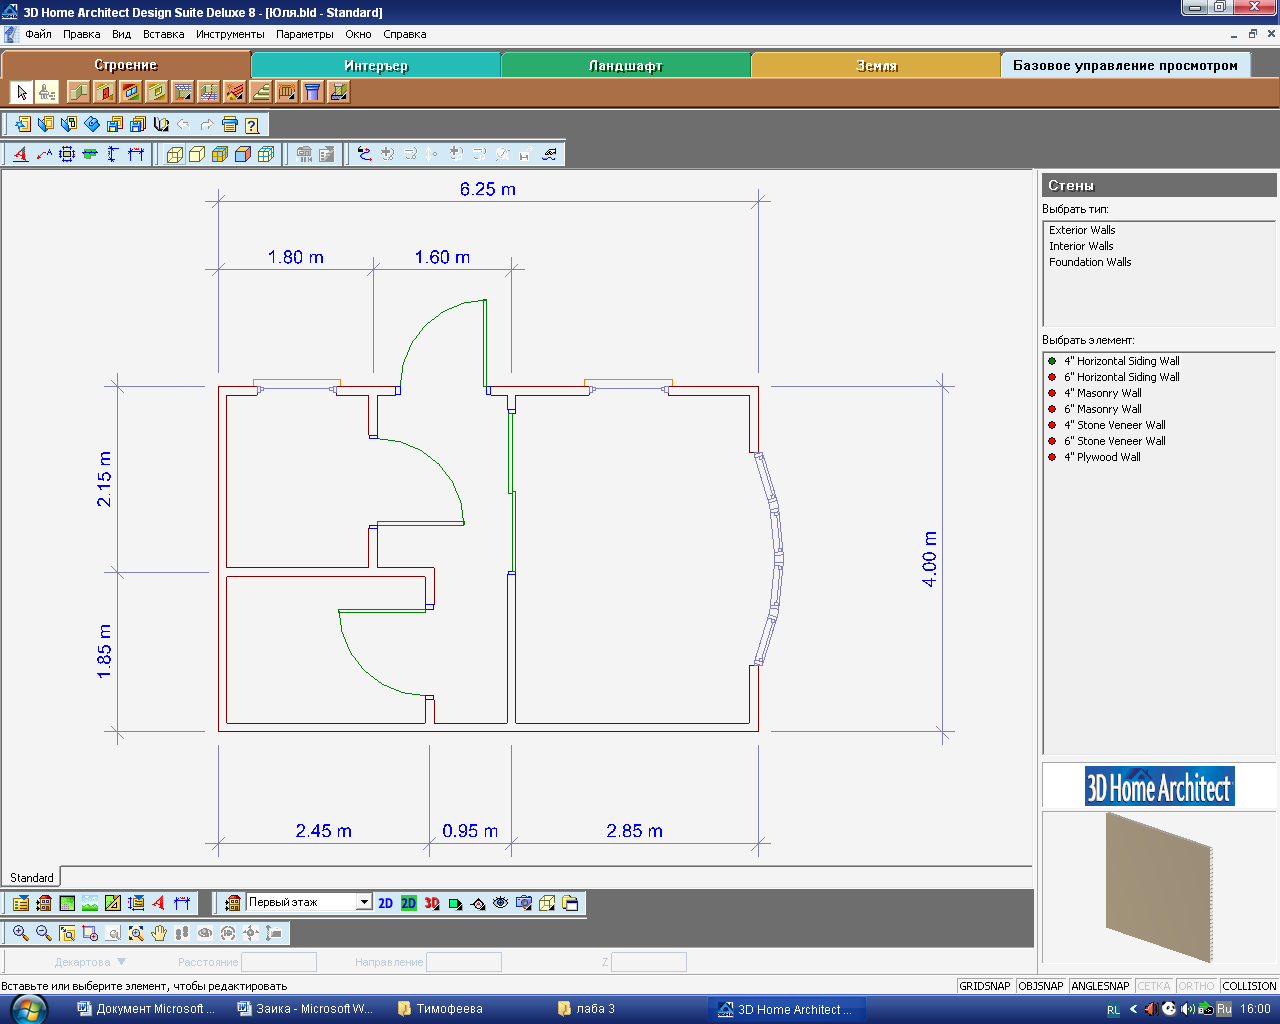This screenshot has width=1280, height=1024.
Task: Select the Windows tool icon
Action: click(x=131, y=93)
